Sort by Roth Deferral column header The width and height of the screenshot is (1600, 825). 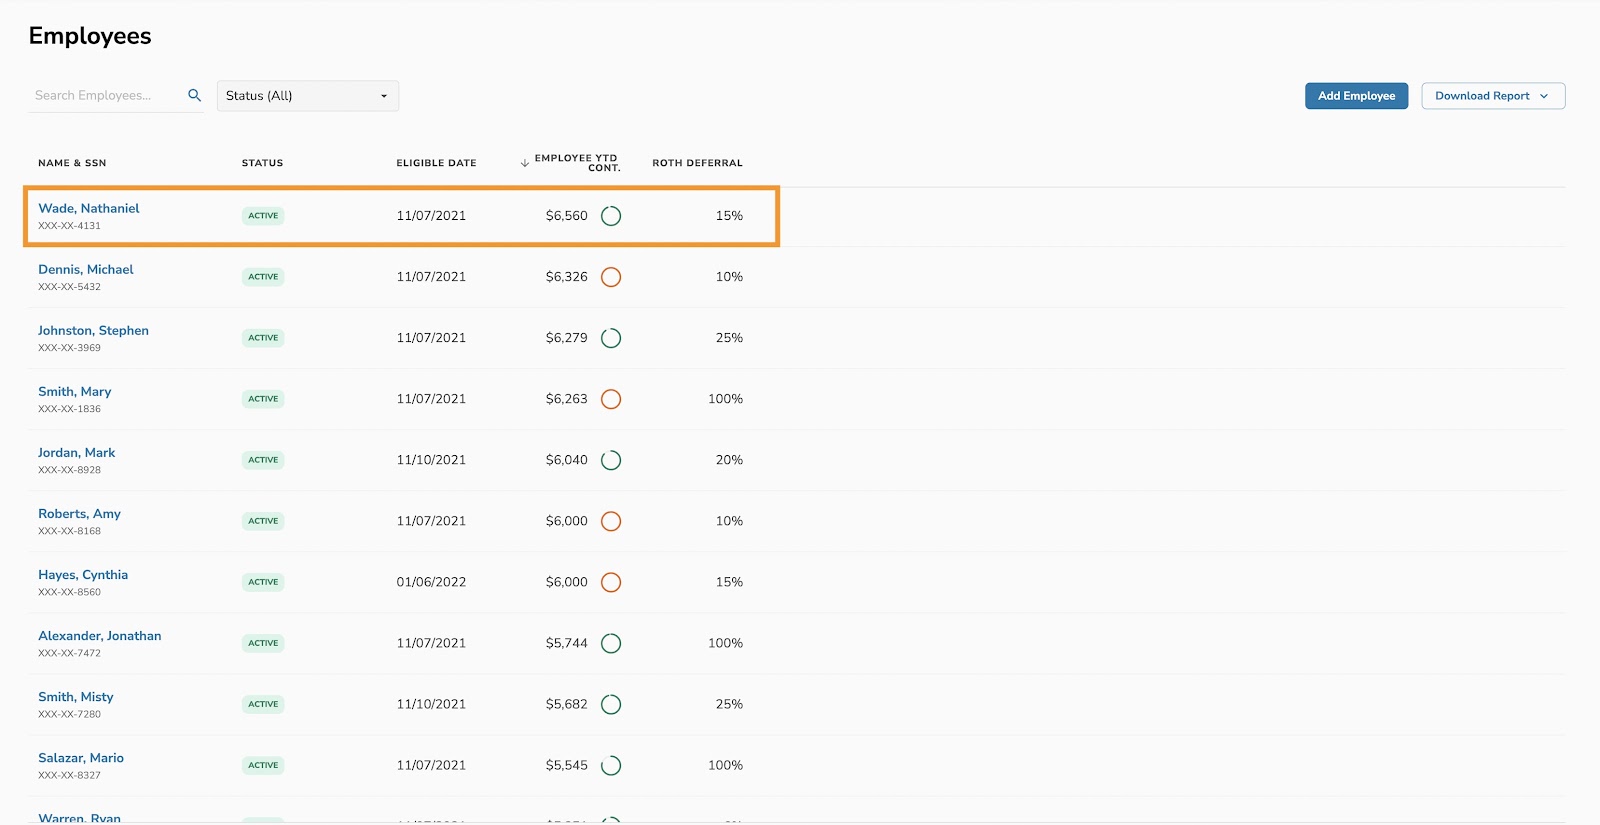tap(697, 163)
